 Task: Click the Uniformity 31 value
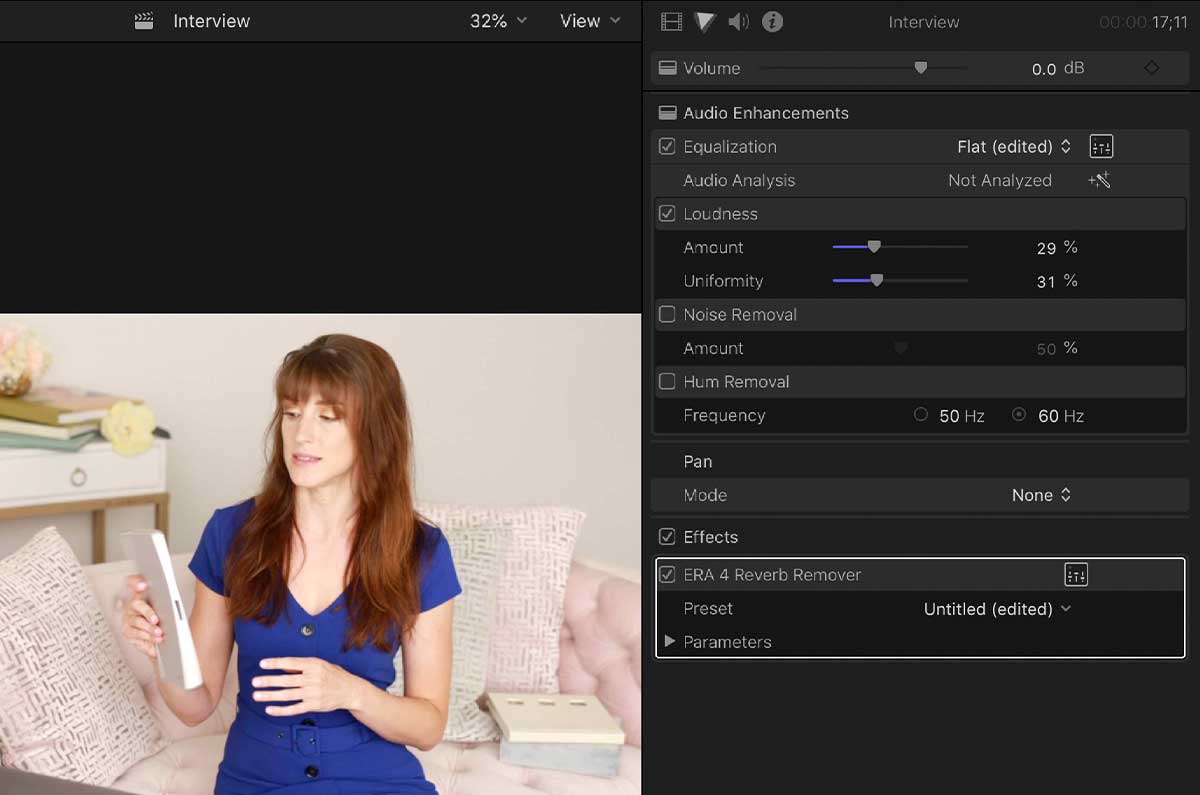pos(1046,282)
